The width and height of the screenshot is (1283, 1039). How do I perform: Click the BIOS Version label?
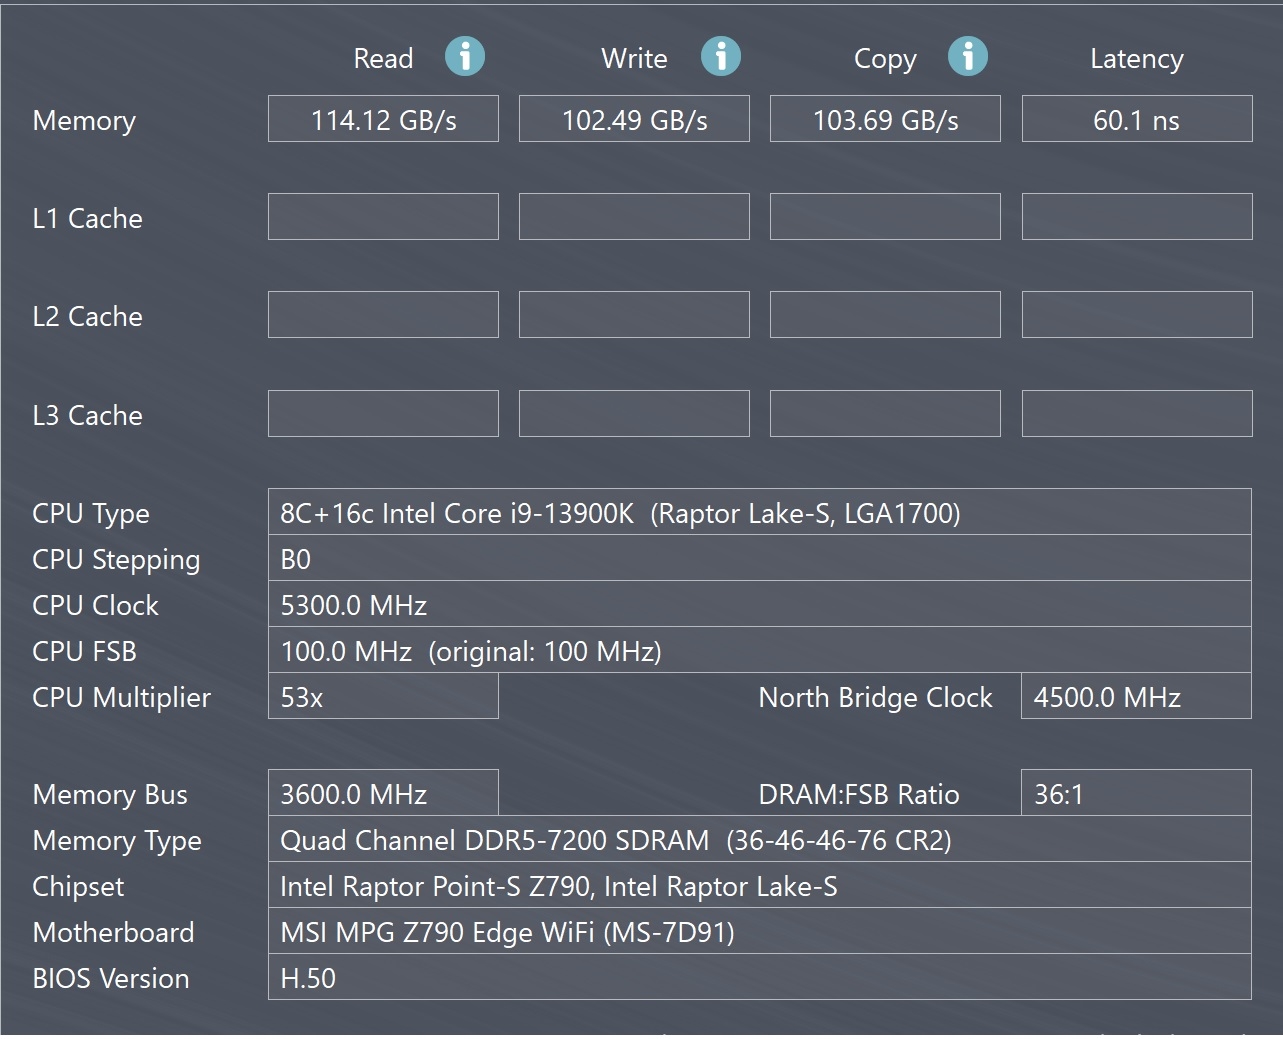pos(110,978)
